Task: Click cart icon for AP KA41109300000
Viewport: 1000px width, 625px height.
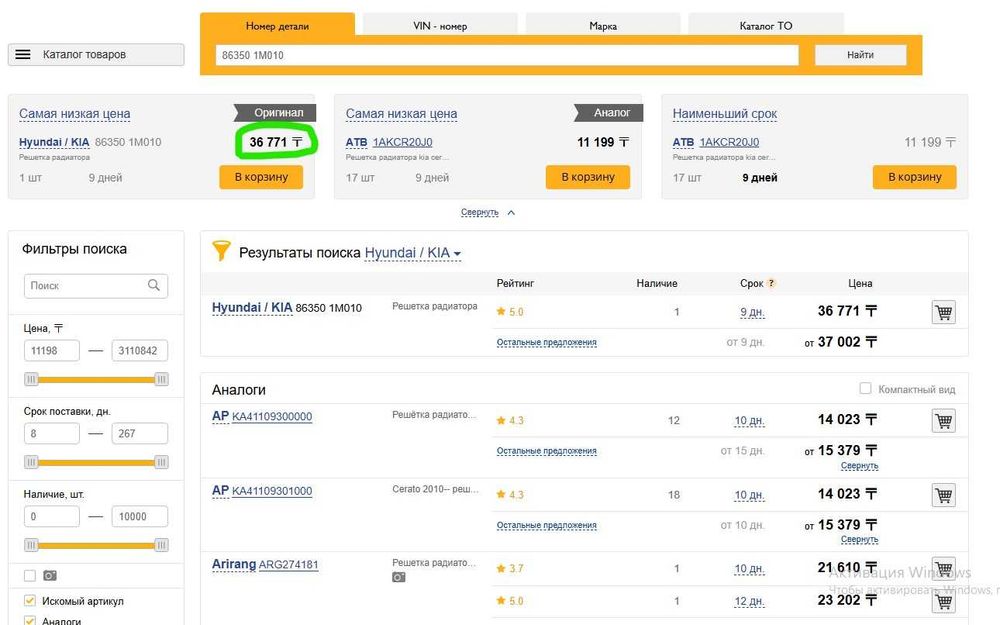Action: pyautogui.click(x=942, y=420)
